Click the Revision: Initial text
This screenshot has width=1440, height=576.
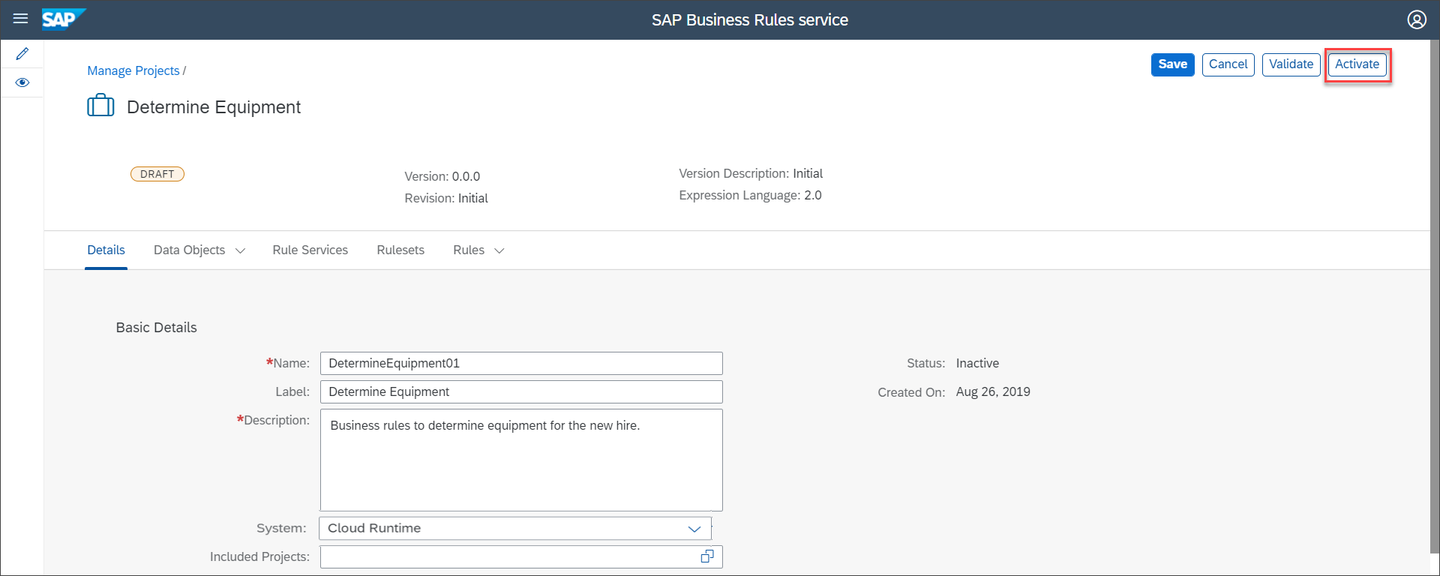click(x=446, y=198)
